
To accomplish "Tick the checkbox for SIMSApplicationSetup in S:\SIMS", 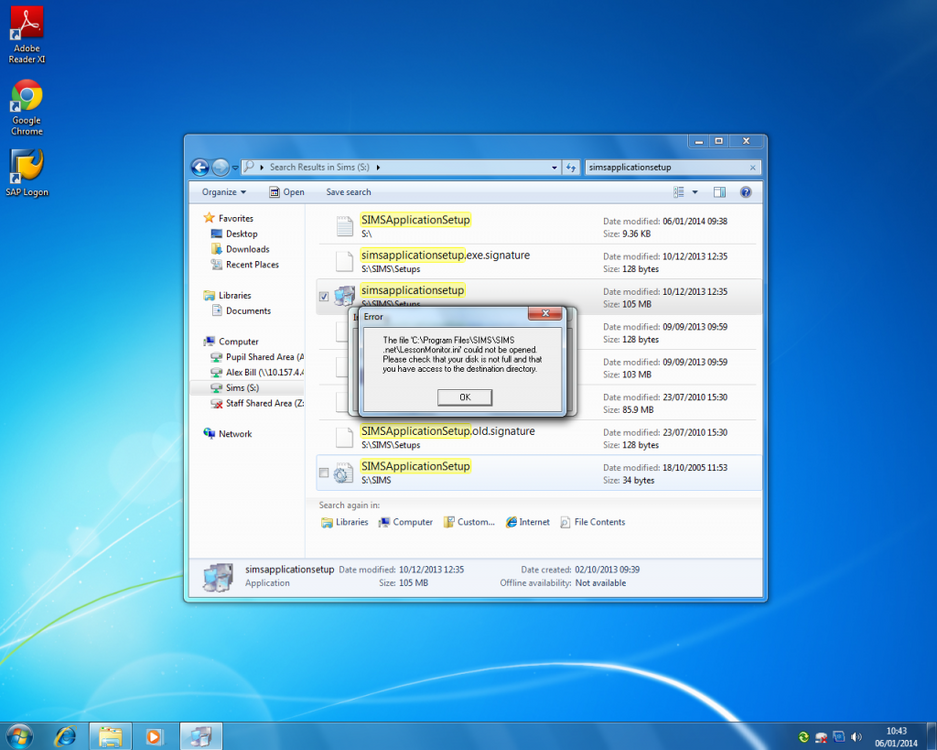I will [x=324, y=473].
